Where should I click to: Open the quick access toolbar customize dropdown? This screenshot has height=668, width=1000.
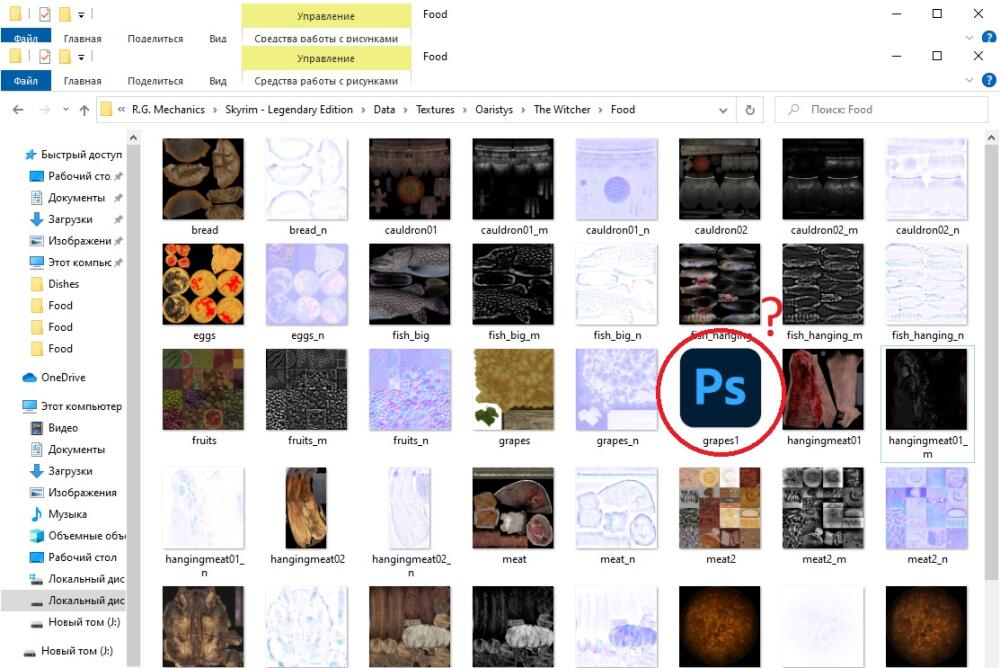point(81,57)
